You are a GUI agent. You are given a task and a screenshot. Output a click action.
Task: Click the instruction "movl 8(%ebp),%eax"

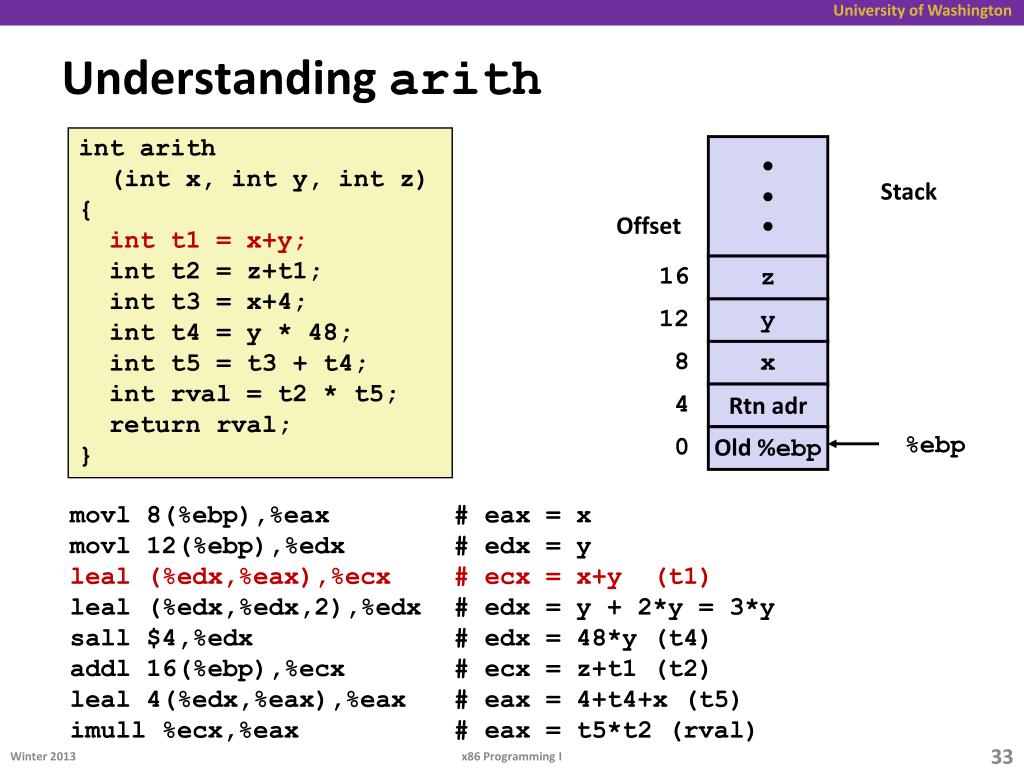pos(199,516)
